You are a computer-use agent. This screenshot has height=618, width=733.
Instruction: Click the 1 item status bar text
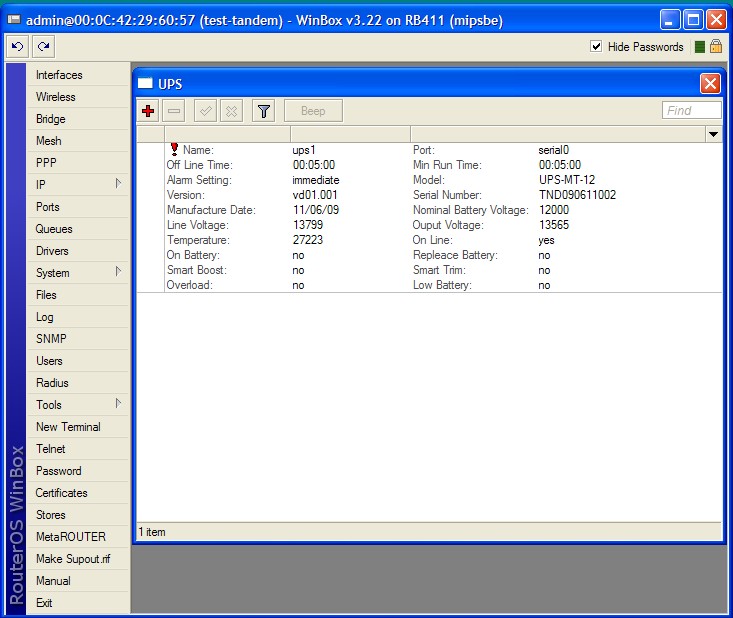pos(152,532)
